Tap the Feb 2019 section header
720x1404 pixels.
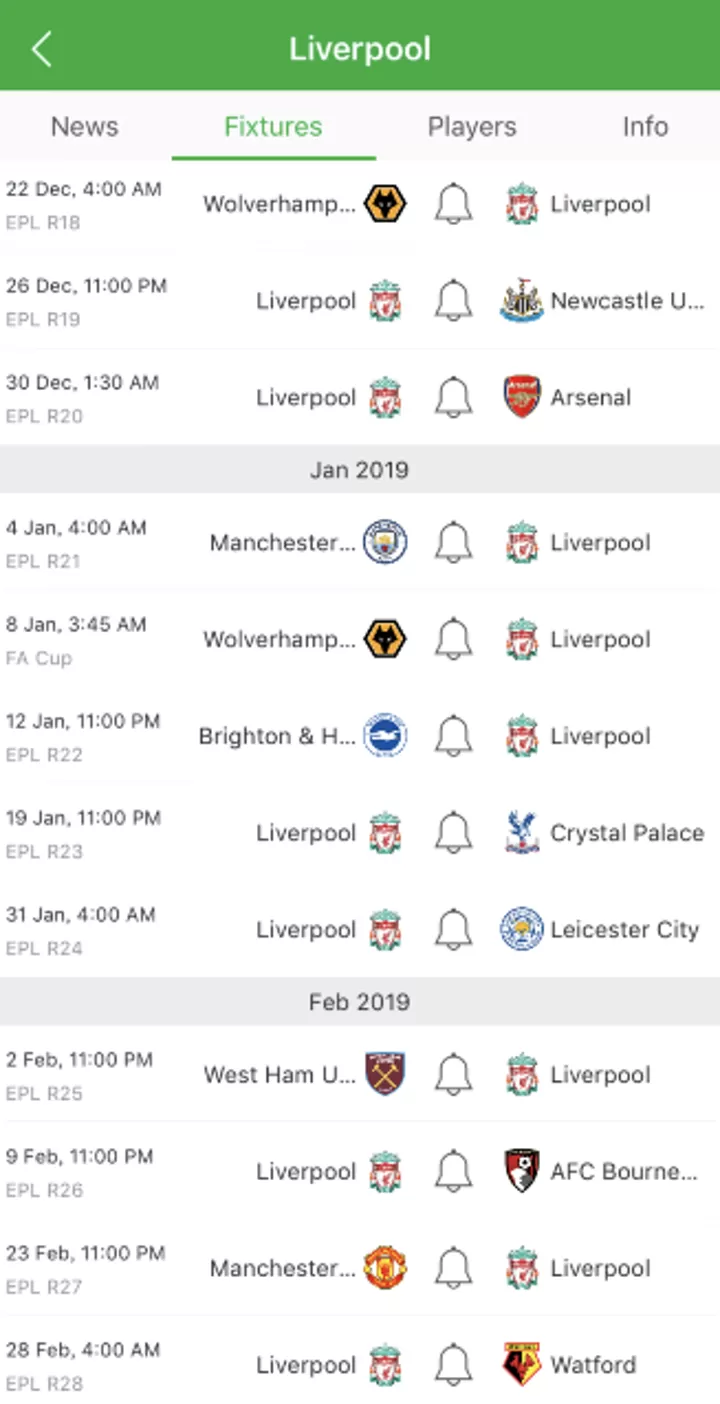tap(360, 1002)
